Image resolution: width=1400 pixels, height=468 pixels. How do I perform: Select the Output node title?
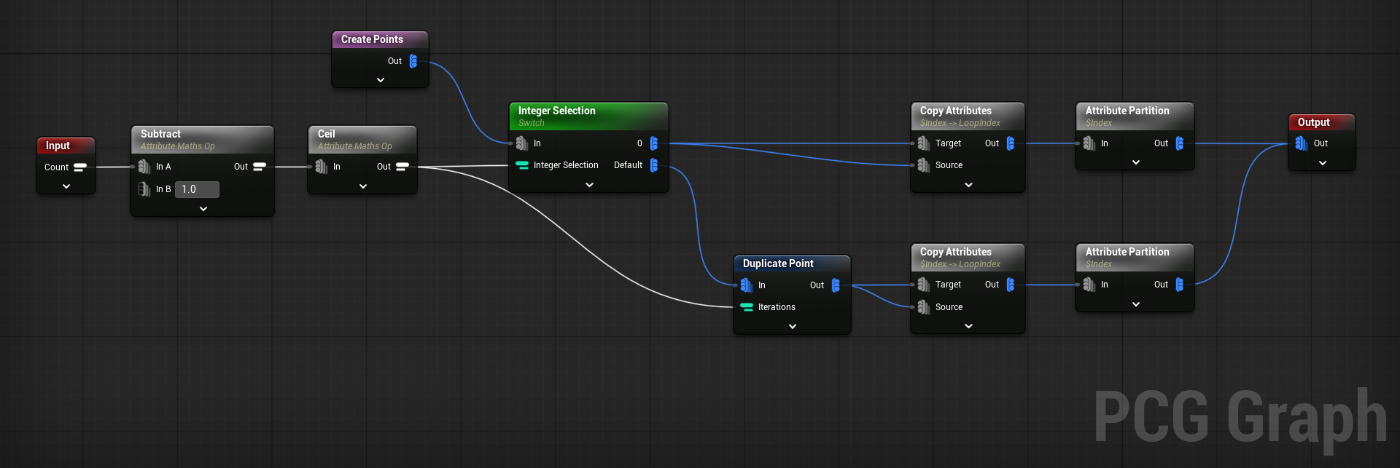tap(1314, 122)
